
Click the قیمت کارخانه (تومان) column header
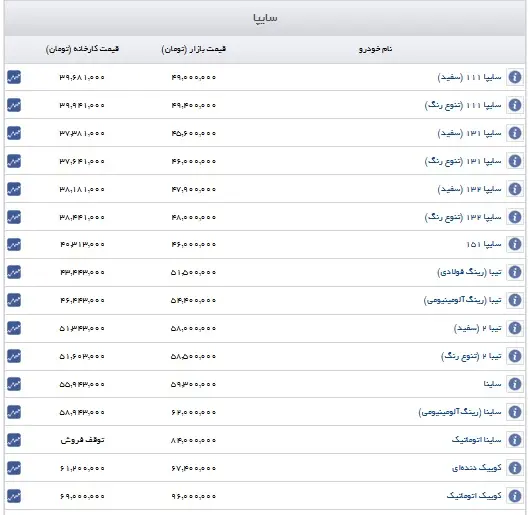(x=82, y=49)
